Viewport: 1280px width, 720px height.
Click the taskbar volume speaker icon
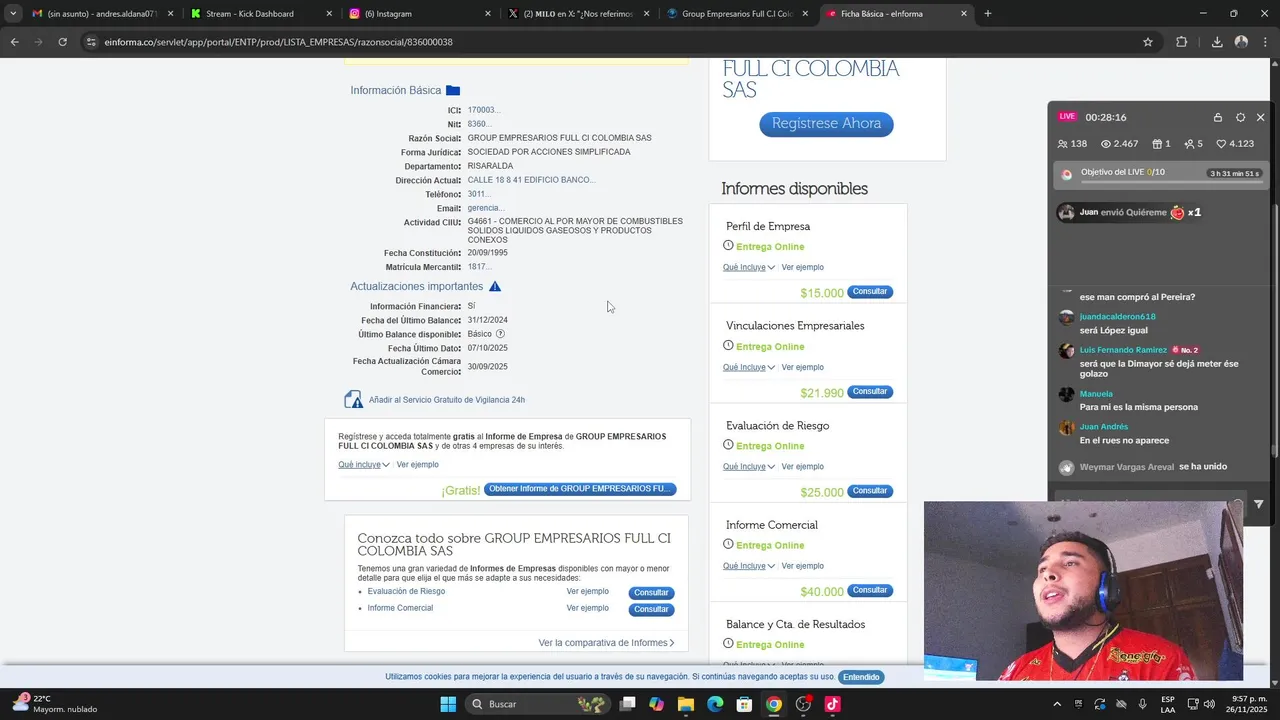(1208, 704)
